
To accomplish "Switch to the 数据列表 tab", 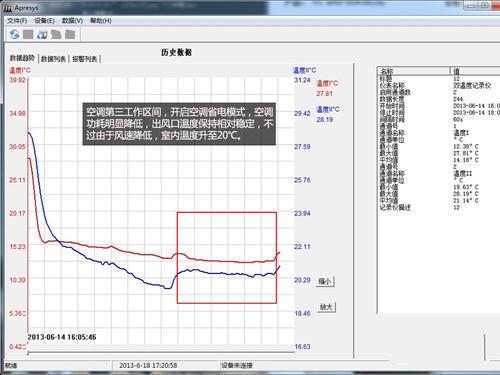I will (53, 59).
